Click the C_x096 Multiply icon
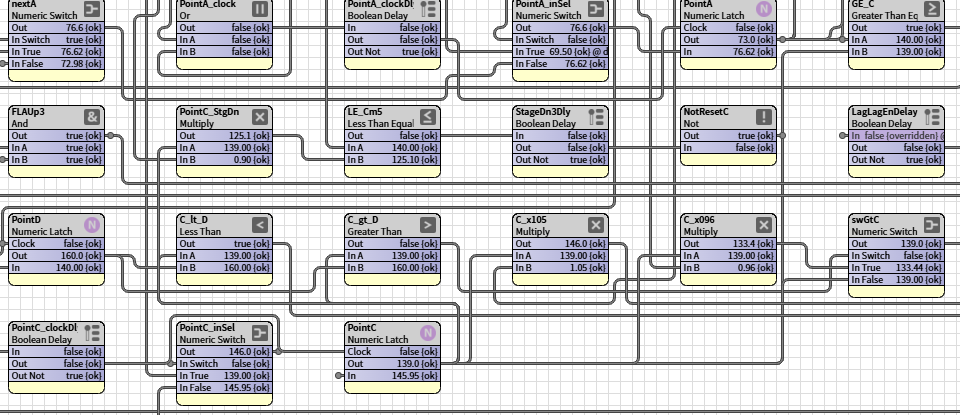The width and height of the screenshot is (960, 415). (x=763, y=225)
